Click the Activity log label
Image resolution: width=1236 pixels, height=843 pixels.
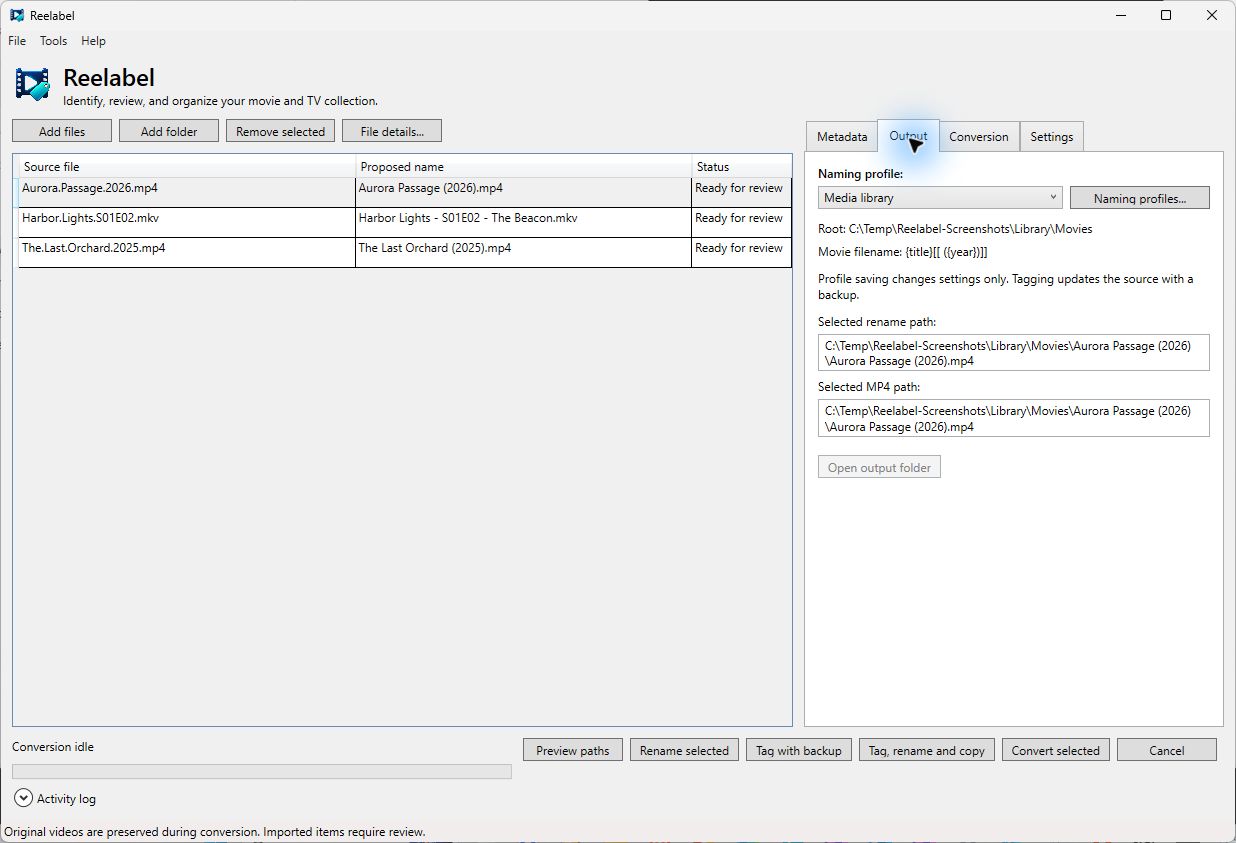click(x=66, y=799)
